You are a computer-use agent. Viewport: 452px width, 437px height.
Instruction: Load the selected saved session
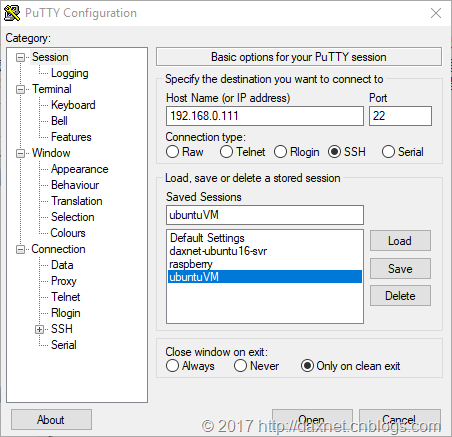[x=400, y=241]
